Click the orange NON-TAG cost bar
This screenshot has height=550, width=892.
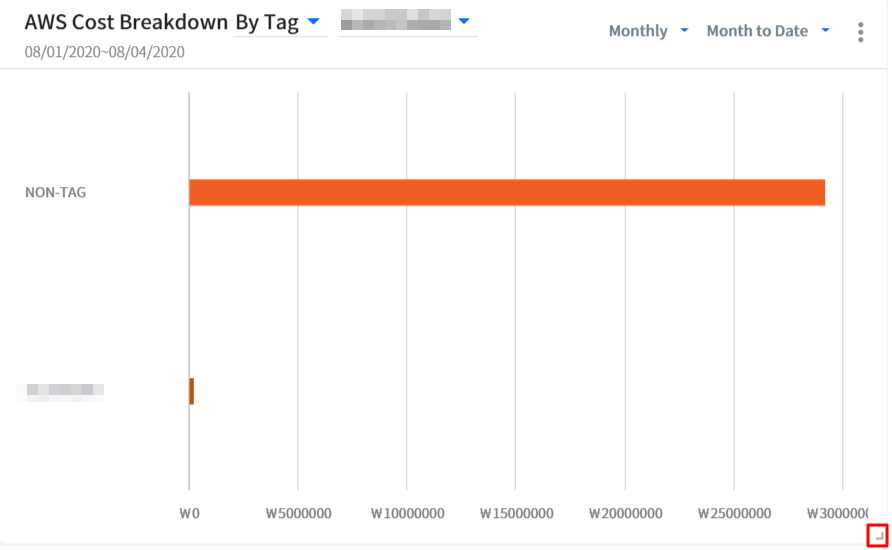[506, 192]
